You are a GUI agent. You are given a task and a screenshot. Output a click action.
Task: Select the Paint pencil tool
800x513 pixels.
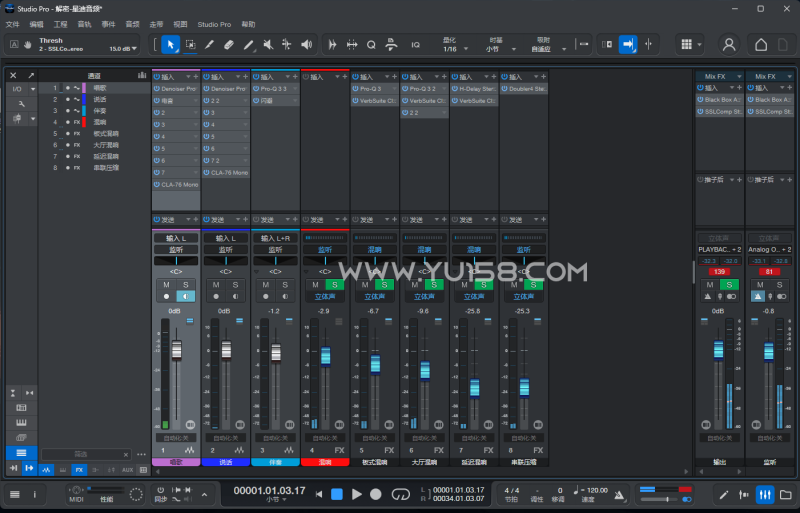coord(248,45)
